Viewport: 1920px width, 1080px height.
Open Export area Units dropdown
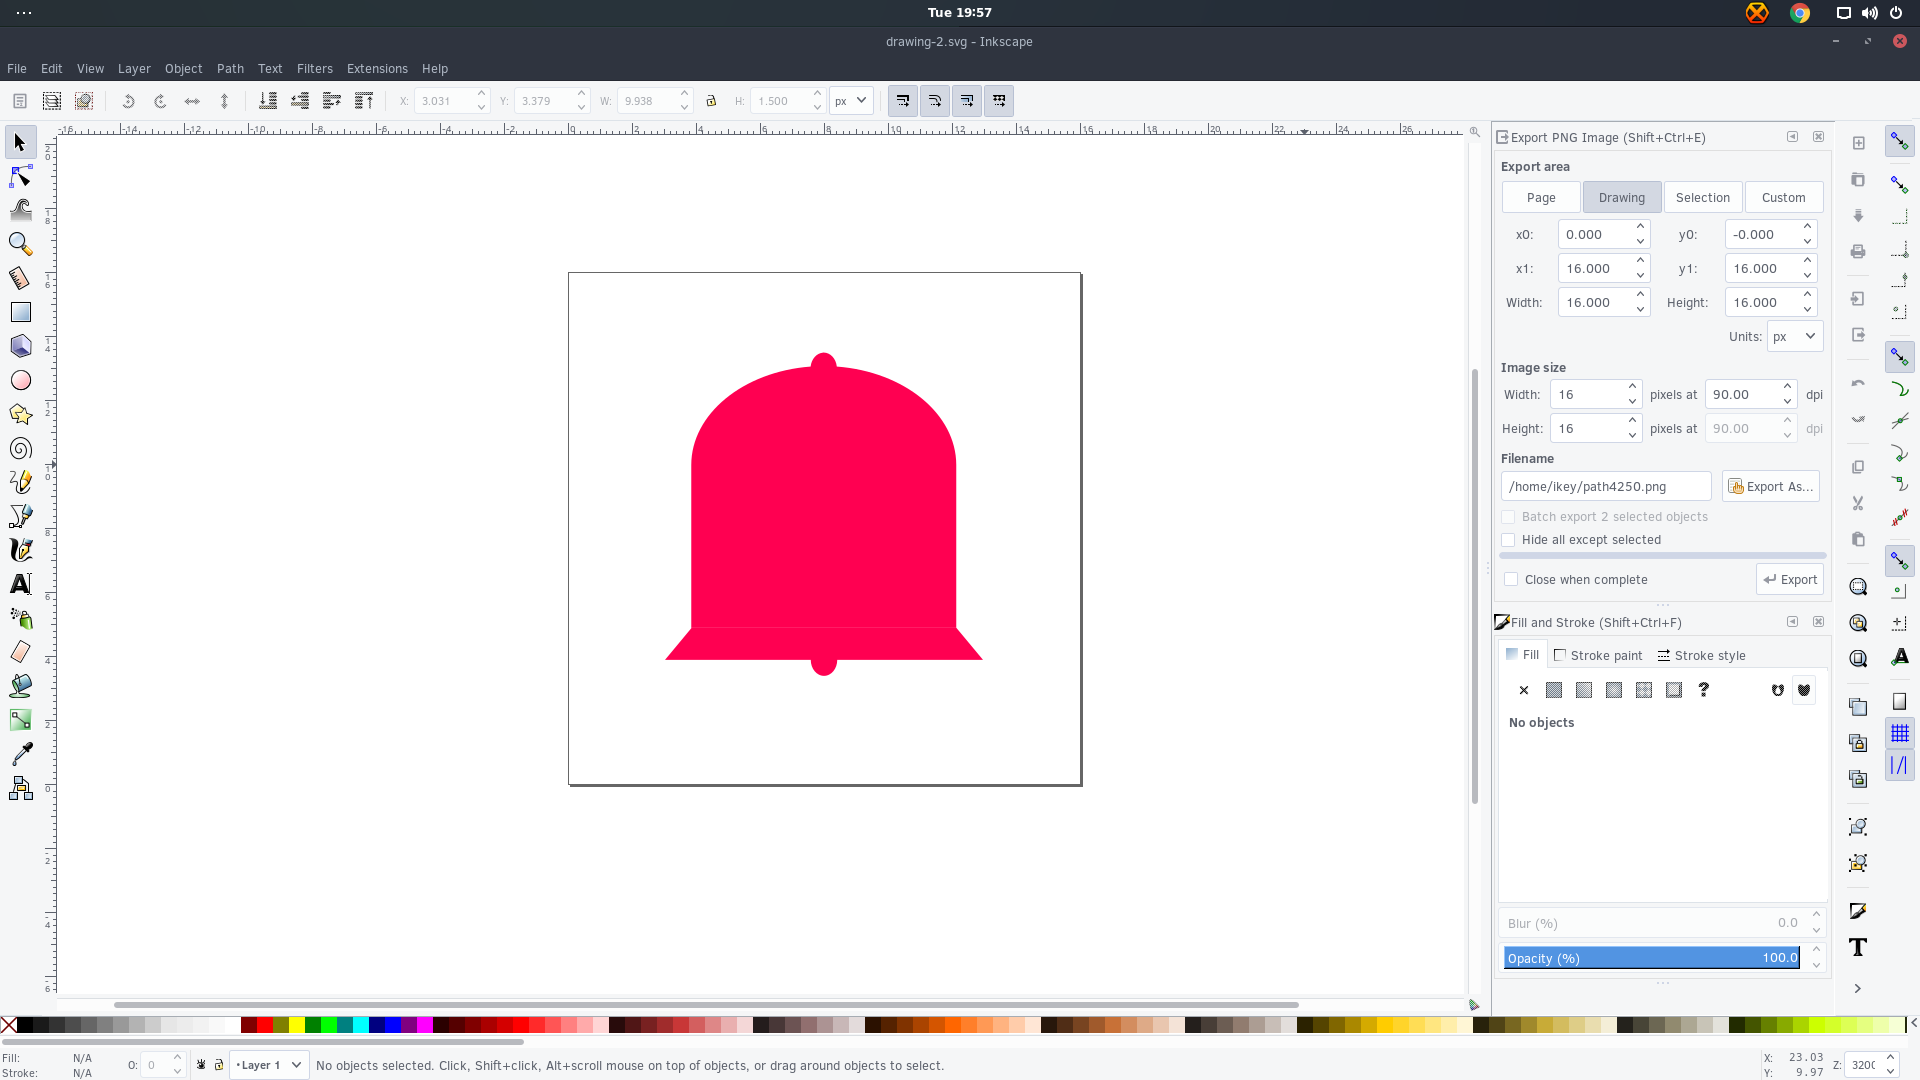click(1794, 337)
